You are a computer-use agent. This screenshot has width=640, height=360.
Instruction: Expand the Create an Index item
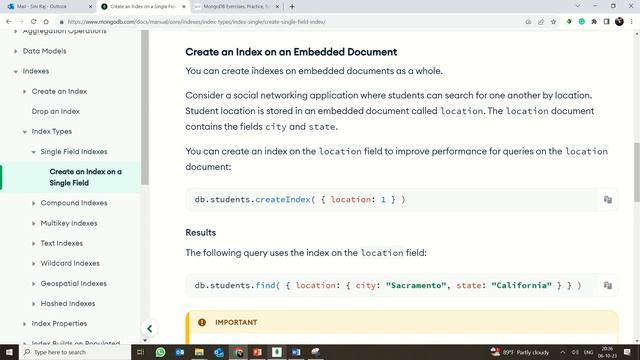[x=24, y=91]
